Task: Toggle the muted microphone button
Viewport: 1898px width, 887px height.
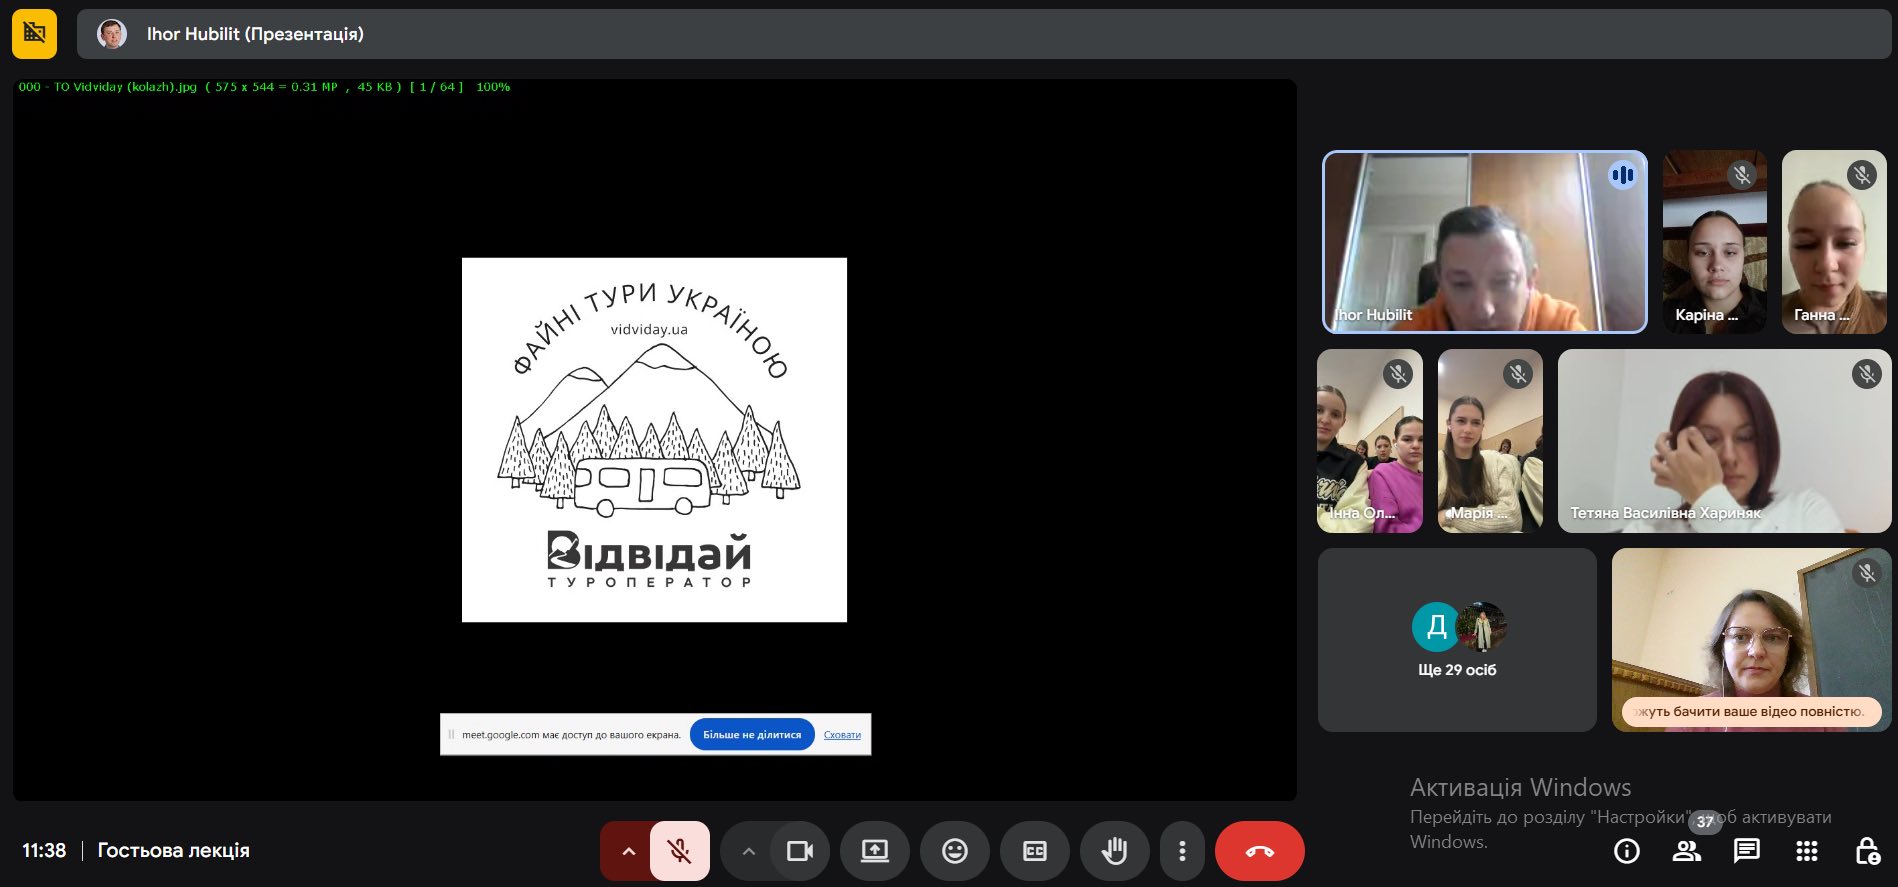Action: tap(680, 851)
